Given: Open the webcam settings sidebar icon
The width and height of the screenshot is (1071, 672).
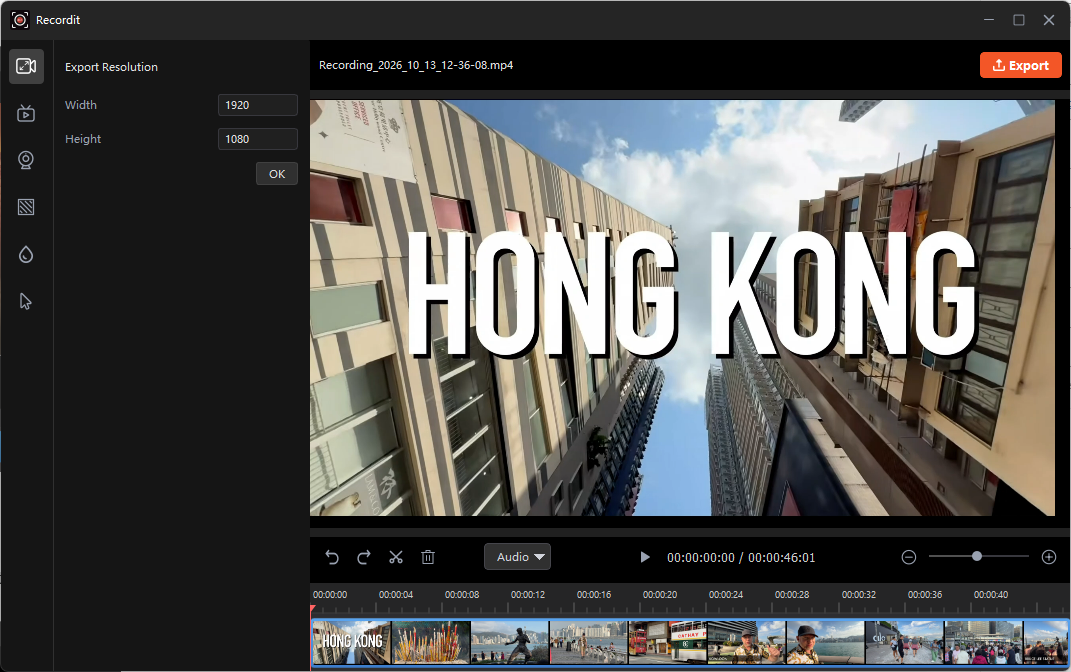Looking at the screenshot, I should point(26,160).
